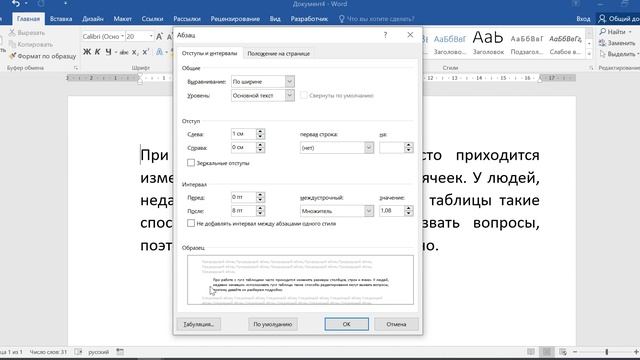Image resolution: width=640 pixels, height=360 pixels.
Task: Open the Clipboard (Буфер обмена) group launcher
Action: pyautogui.click(x=76, y=68)
